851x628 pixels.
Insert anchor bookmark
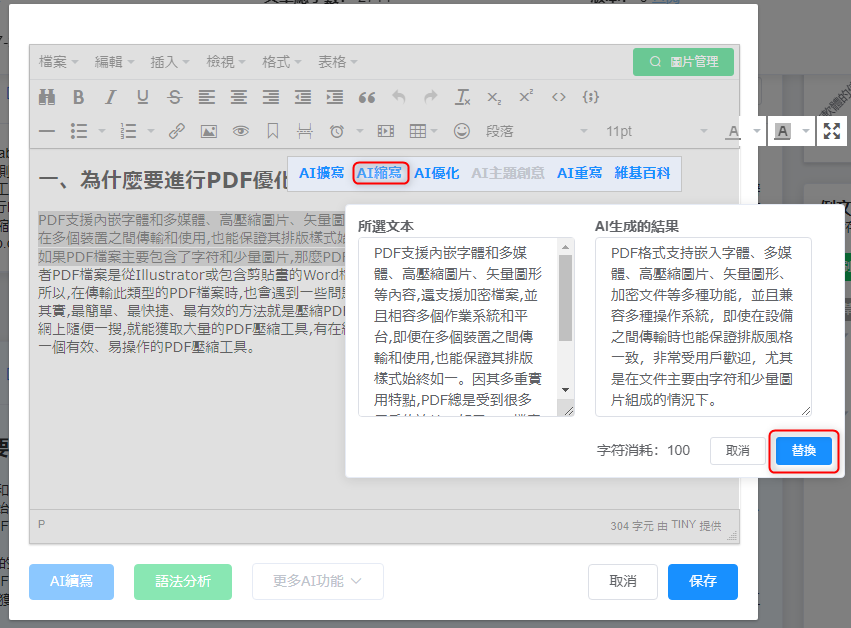[x=273, y=131]
